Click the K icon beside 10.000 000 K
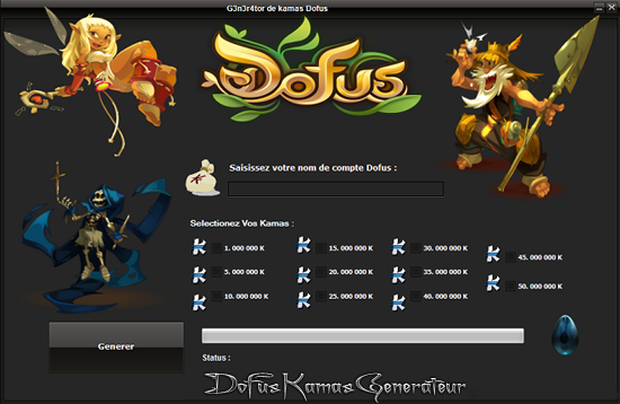This screenshot has width=620, height=404. pos(199,302)
